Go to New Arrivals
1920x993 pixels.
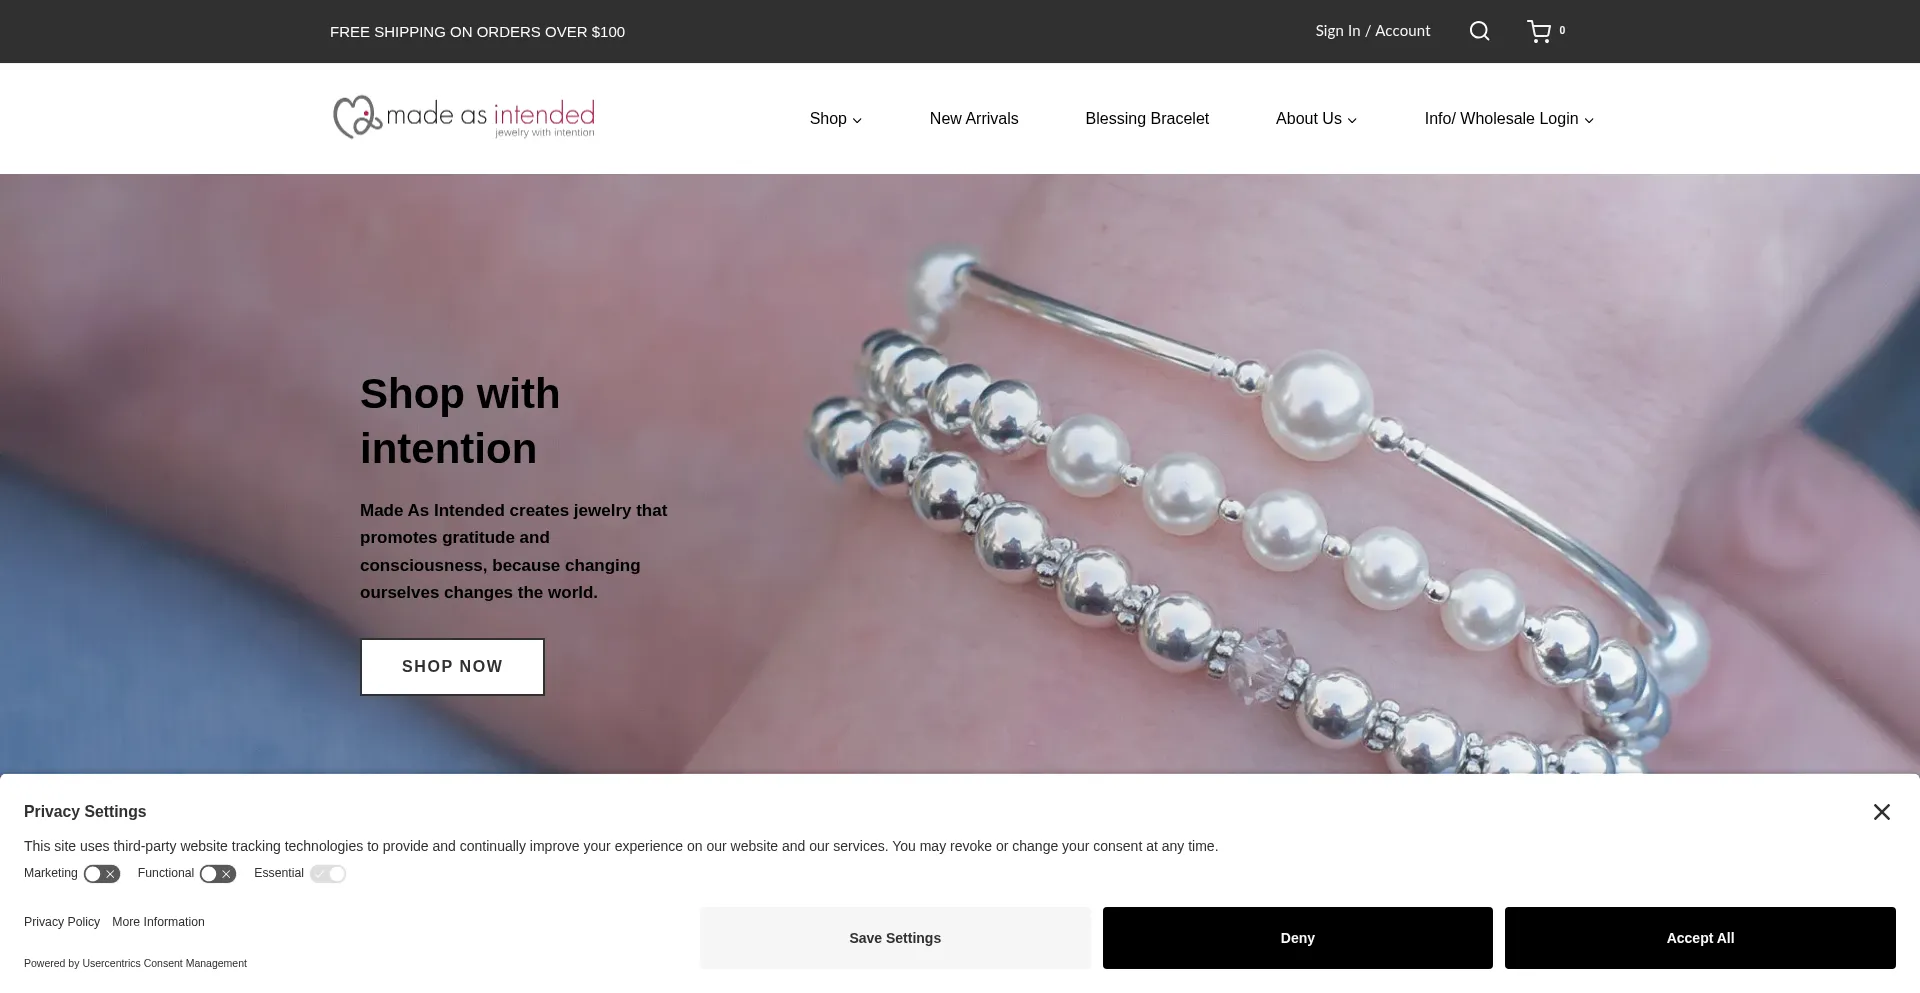(x=974, y=119)
